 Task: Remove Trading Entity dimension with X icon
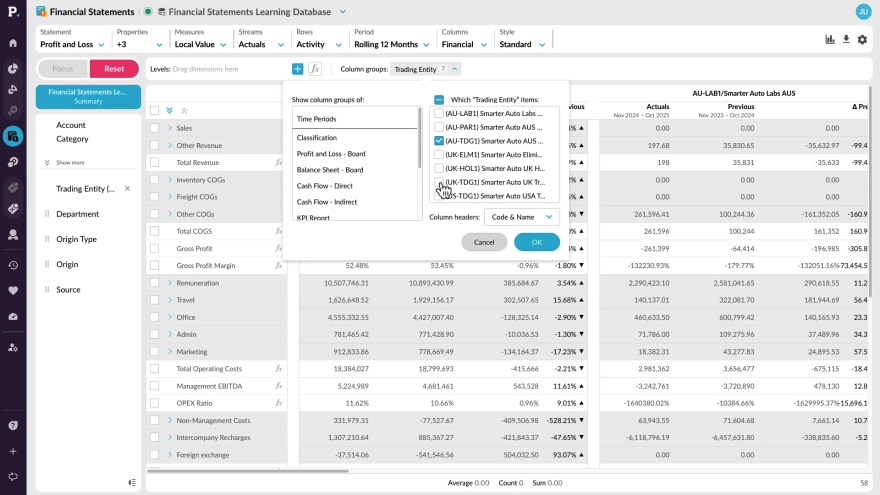pos(127,189)
